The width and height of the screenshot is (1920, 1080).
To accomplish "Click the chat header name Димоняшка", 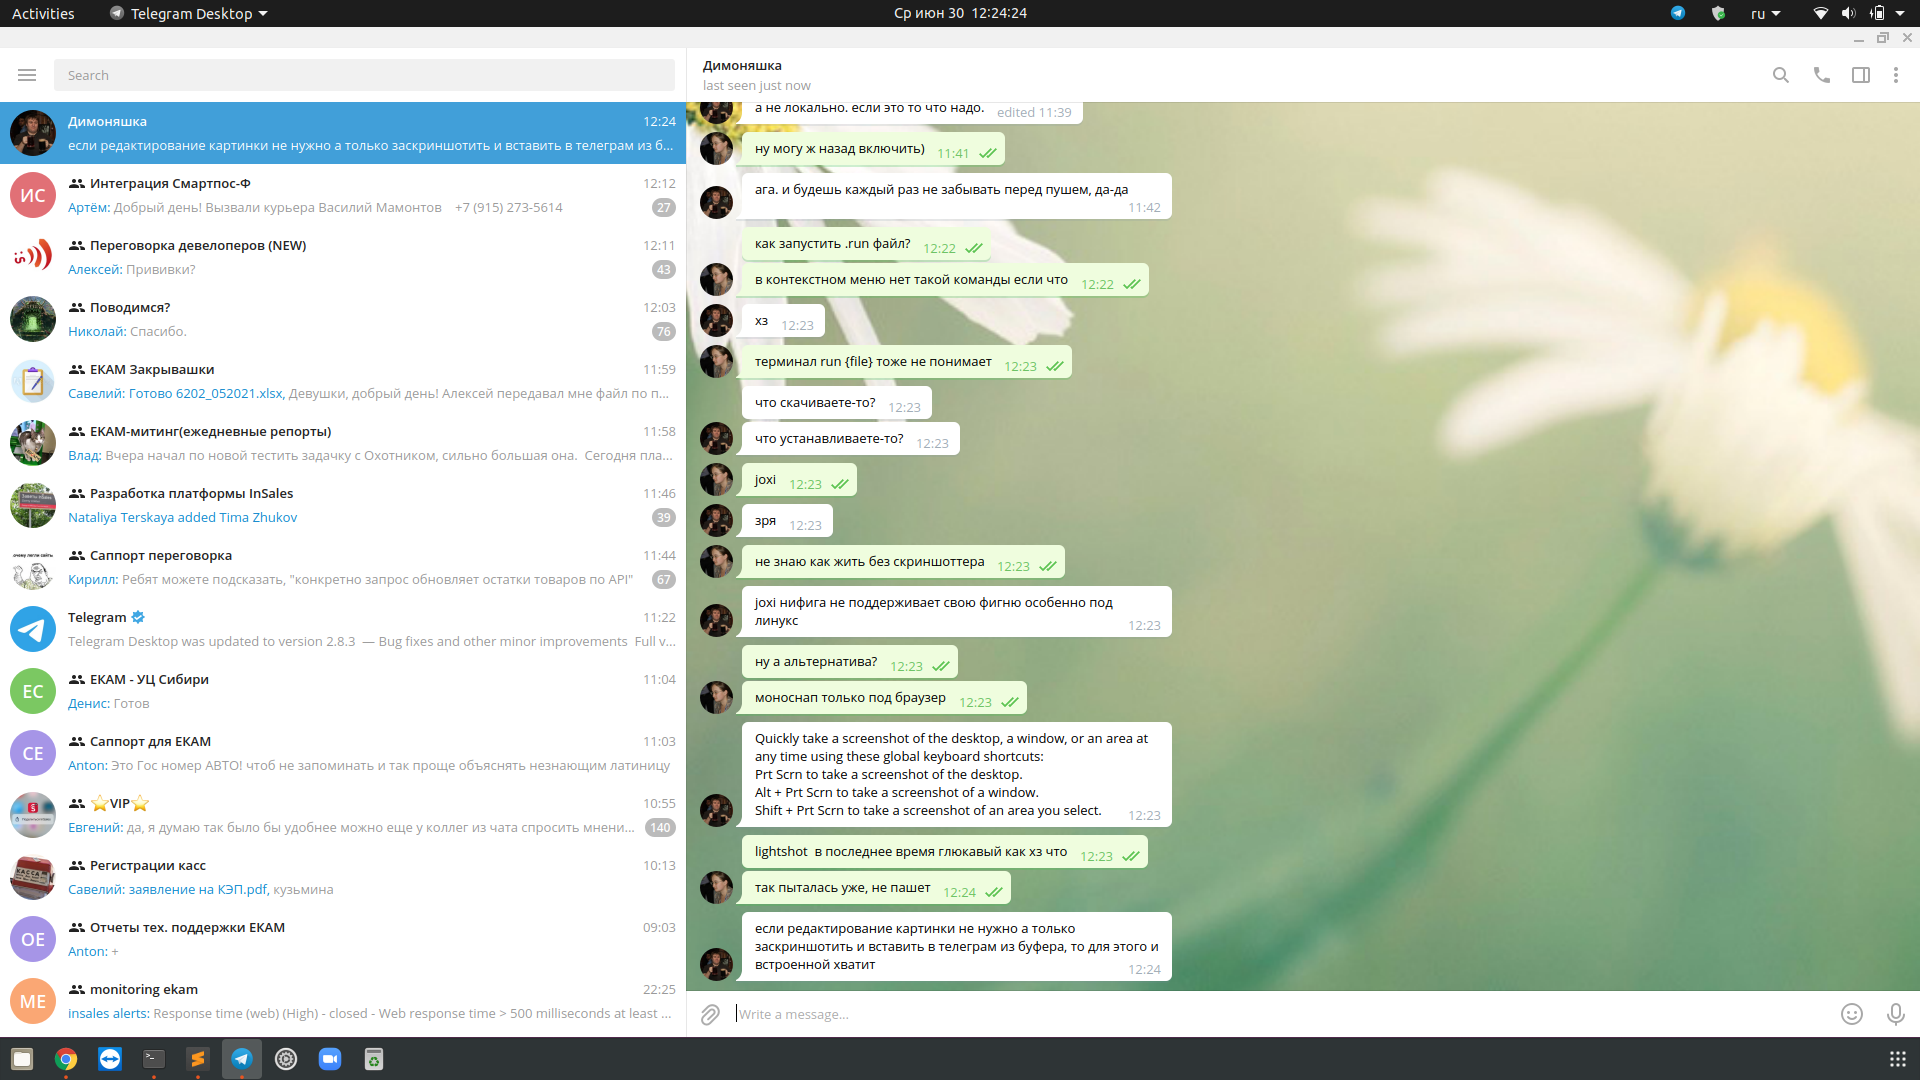I will (742, 65).
